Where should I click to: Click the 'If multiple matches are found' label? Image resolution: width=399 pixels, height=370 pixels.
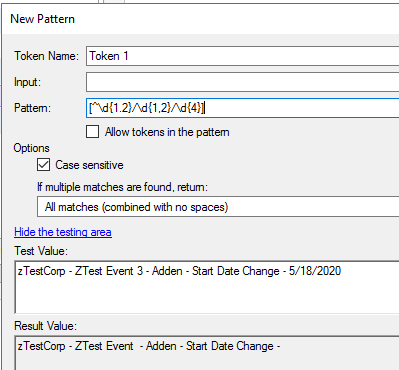click(122, 187)
